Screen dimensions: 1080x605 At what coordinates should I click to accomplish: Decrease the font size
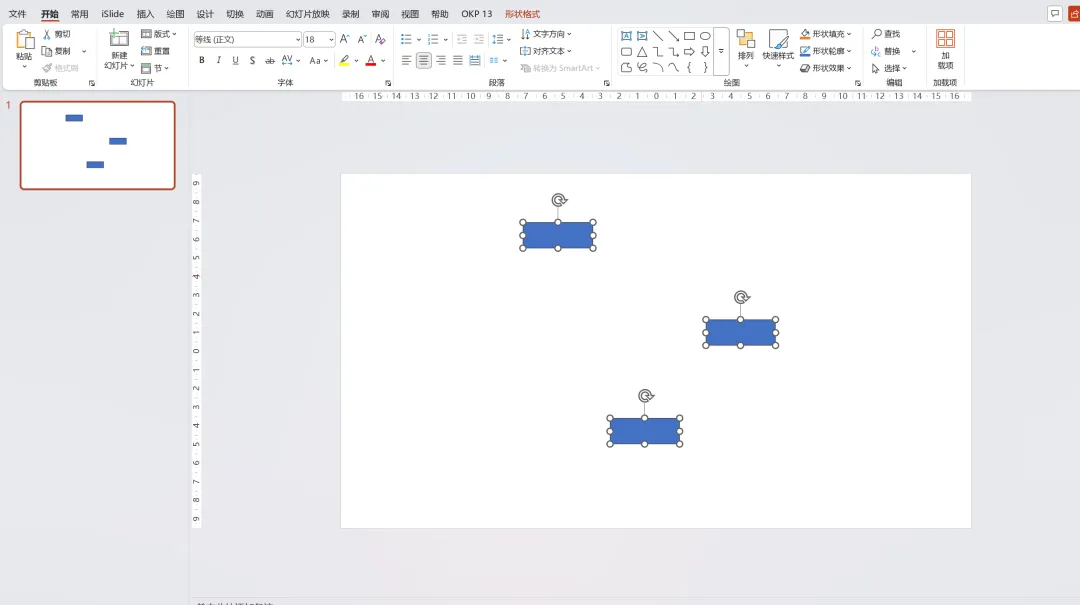[x=362, y=39]
